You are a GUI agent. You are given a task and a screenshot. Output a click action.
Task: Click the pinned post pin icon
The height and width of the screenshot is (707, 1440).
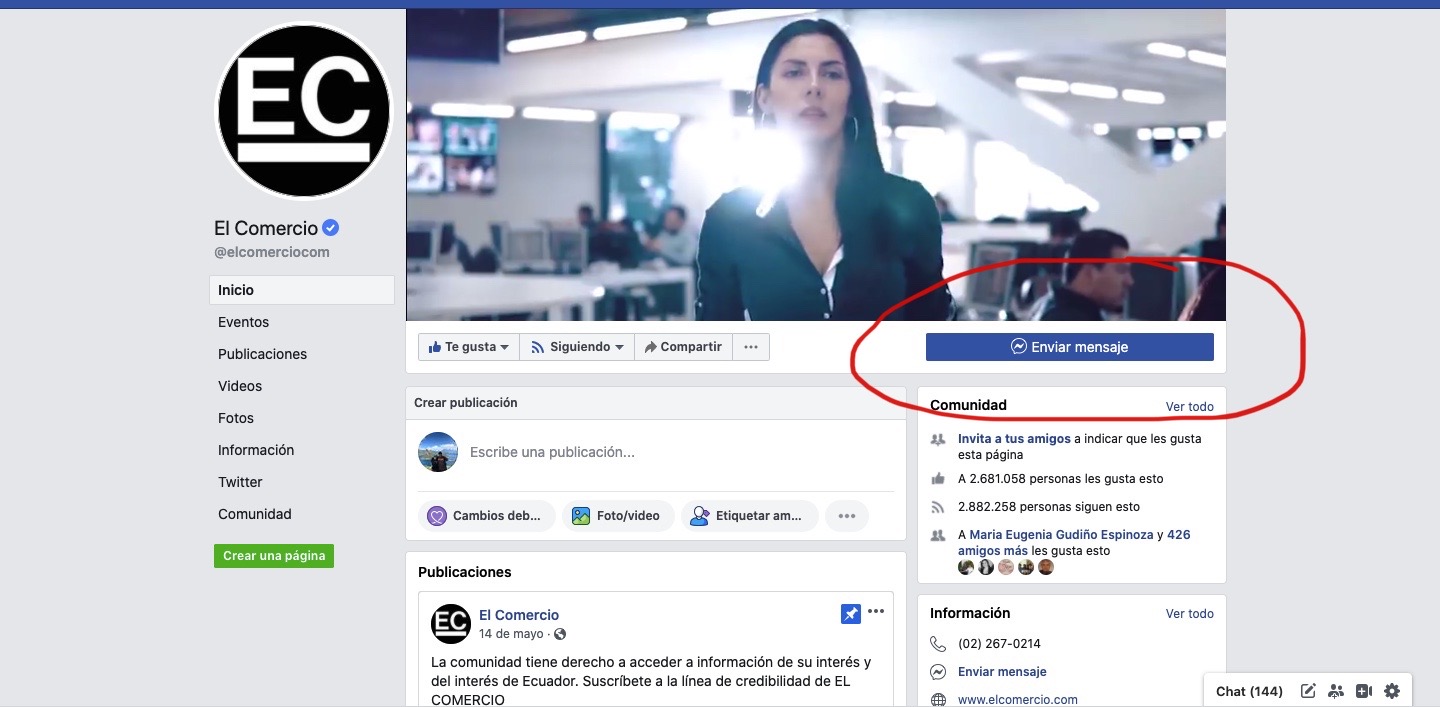[x=850, y=614]
